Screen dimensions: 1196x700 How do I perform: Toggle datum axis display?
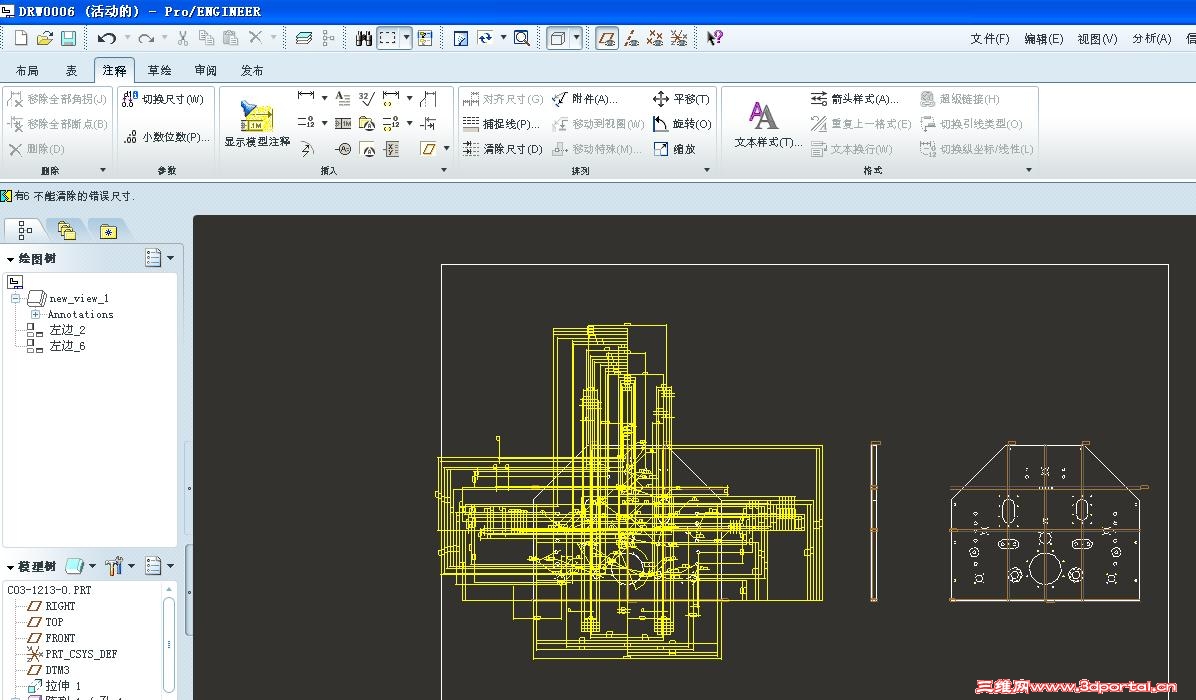pyautogui.click(x=632, y=37)
